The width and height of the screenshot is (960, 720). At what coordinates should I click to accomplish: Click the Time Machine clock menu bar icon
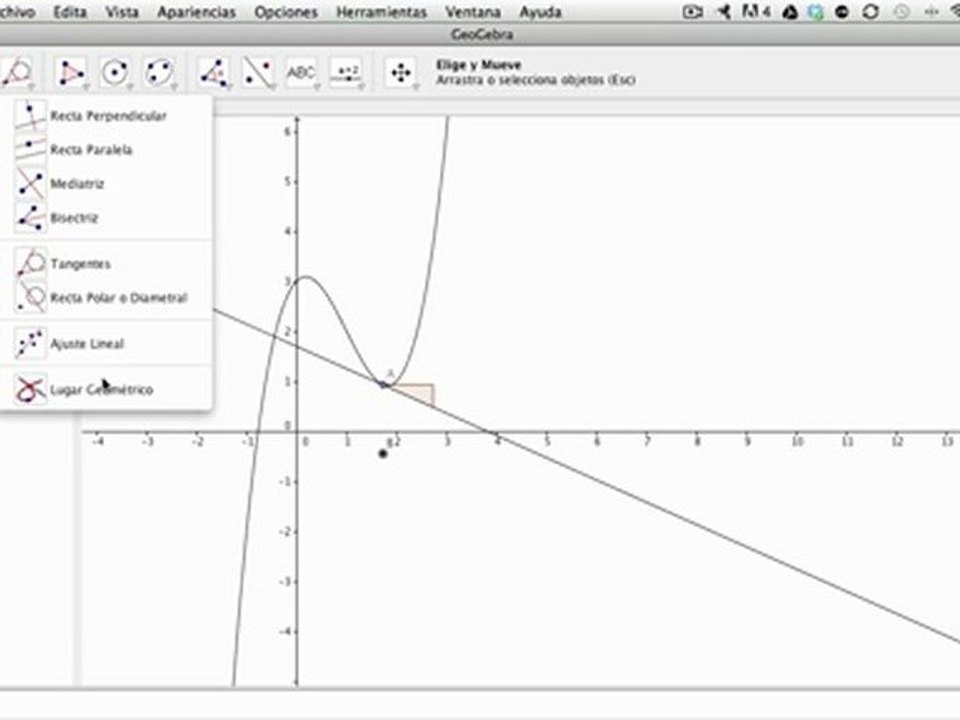click(901, 12)
